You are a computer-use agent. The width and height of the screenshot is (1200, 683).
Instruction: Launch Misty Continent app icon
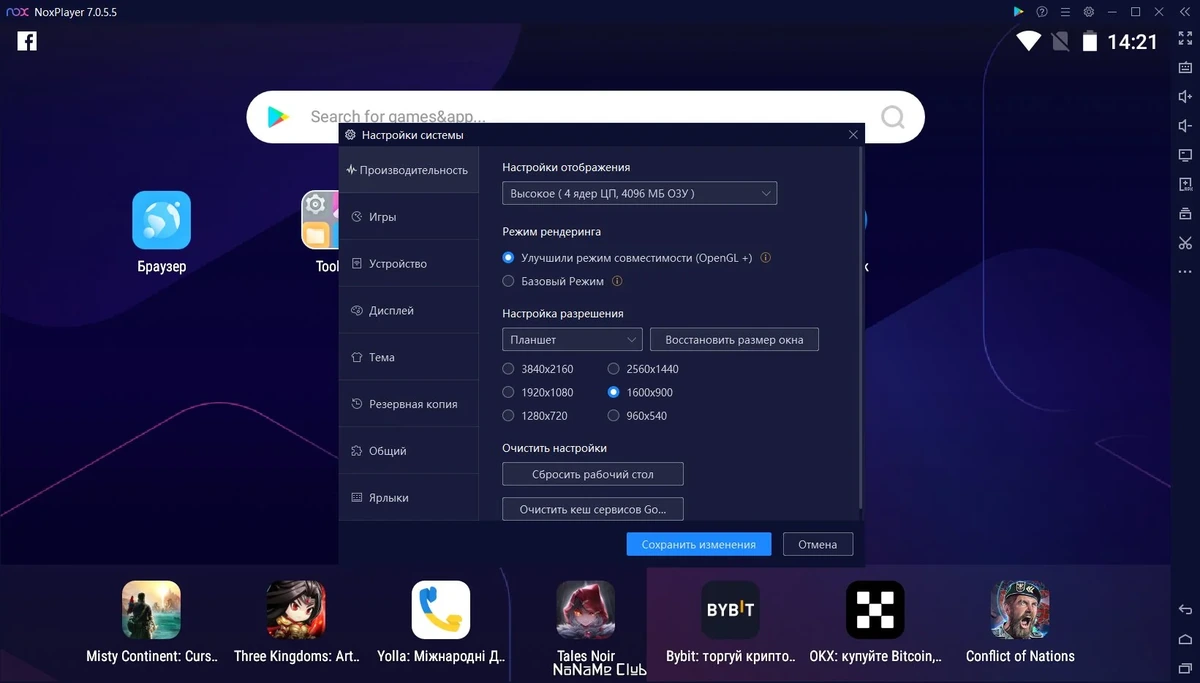coord(151,610)
